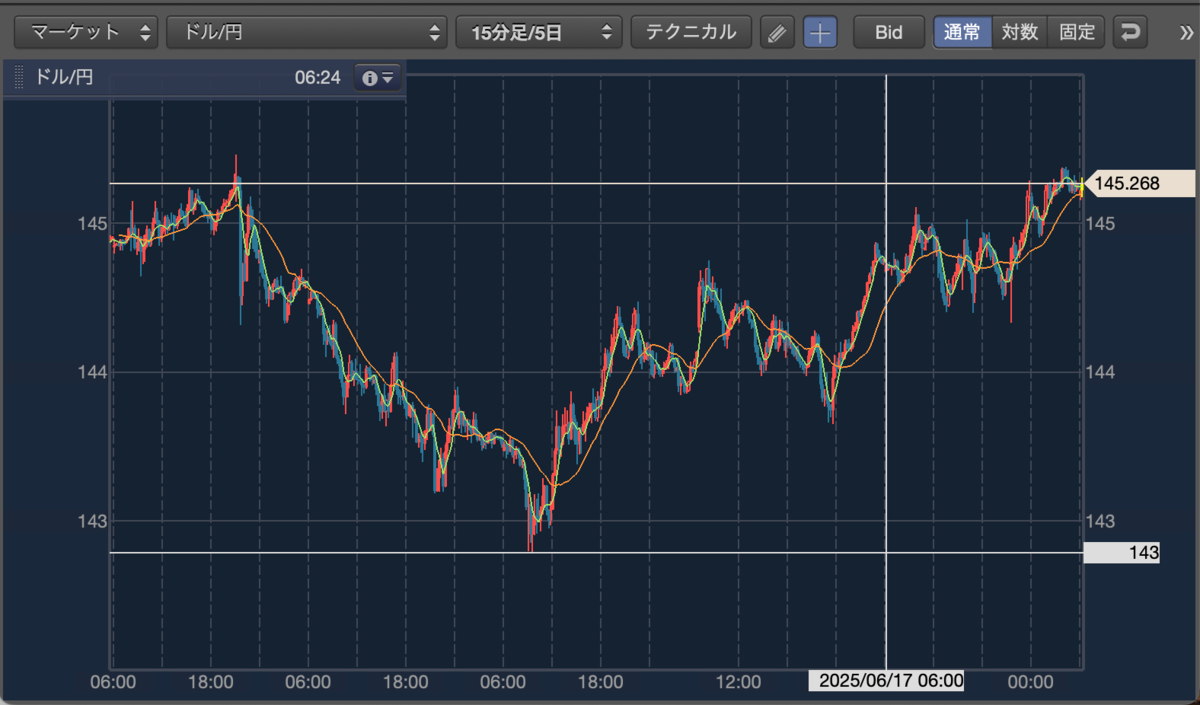1200x705 pixels.
Task: Click the 145.268 current price label
Action: click(x=1139, y=183)
